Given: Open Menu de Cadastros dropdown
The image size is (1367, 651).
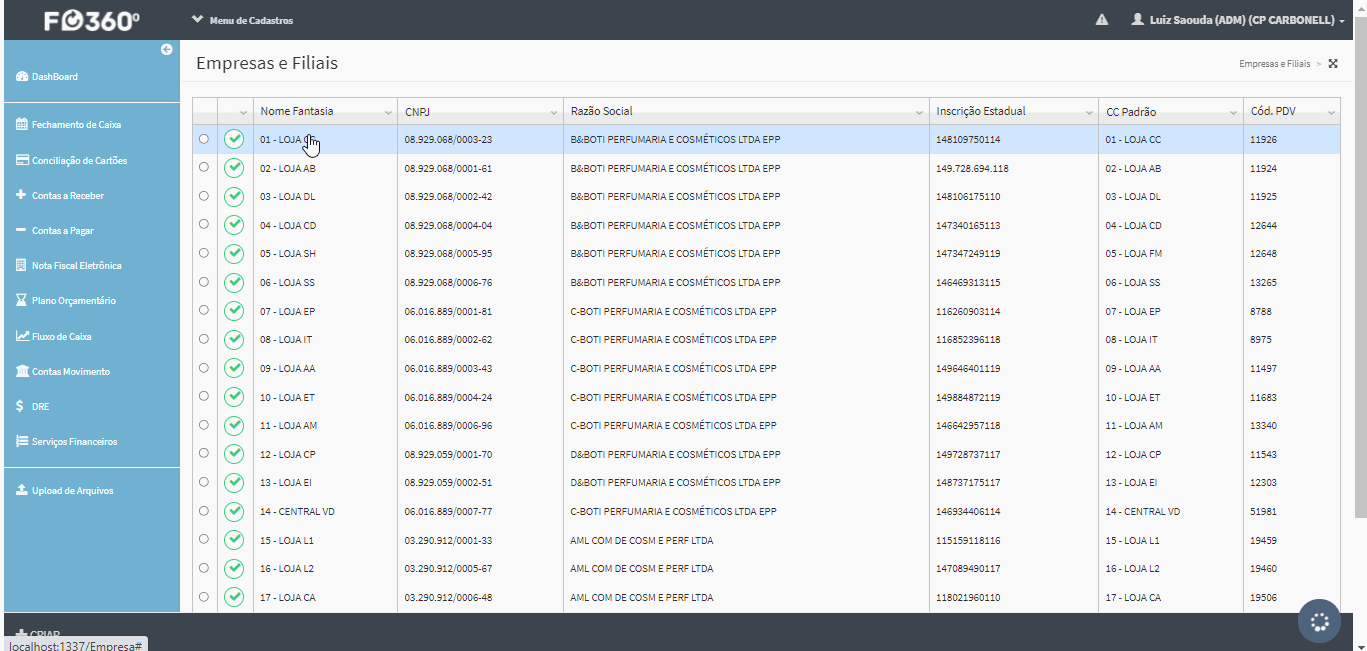Looking at the screenshot, I should [x=243, y=20].
